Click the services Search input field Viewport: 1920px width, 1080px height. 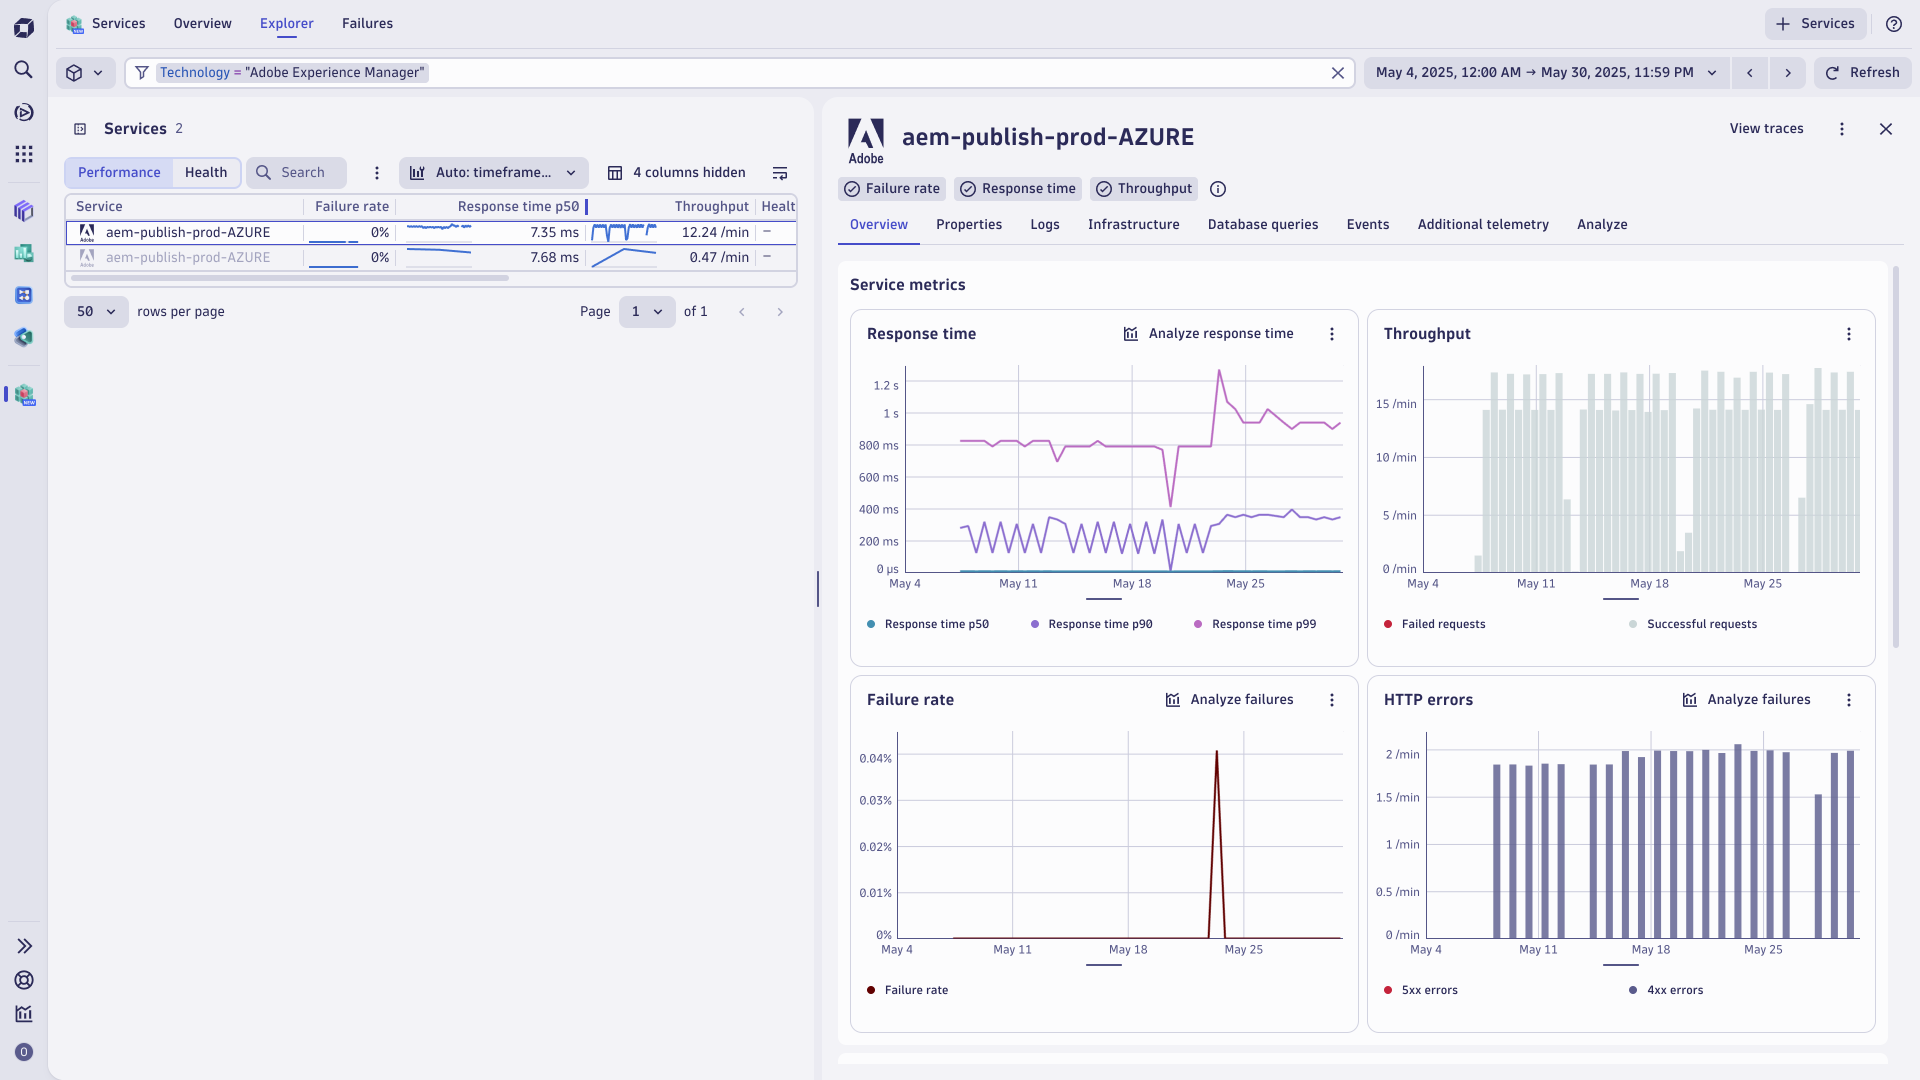click(303, 173)
